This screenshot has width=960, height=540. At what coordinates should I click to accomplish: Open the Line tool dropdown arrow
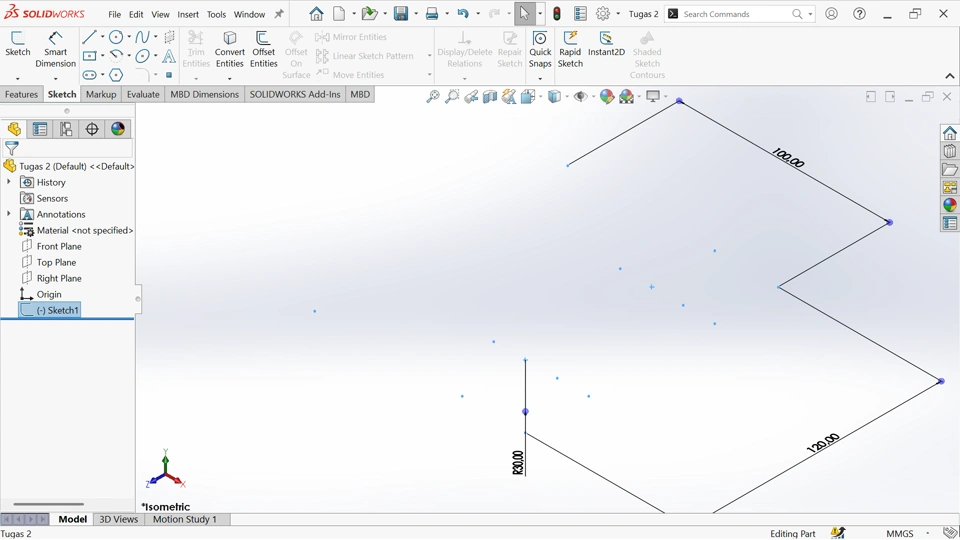coord(102,37)
